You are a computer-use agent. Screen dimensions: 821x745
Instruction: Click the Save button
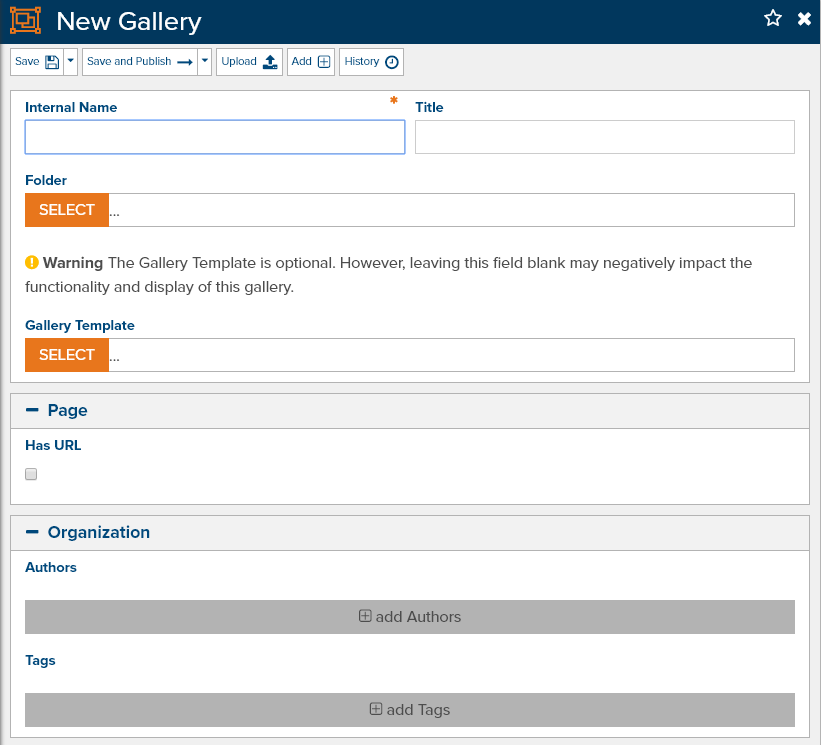(x=37, y=62)
